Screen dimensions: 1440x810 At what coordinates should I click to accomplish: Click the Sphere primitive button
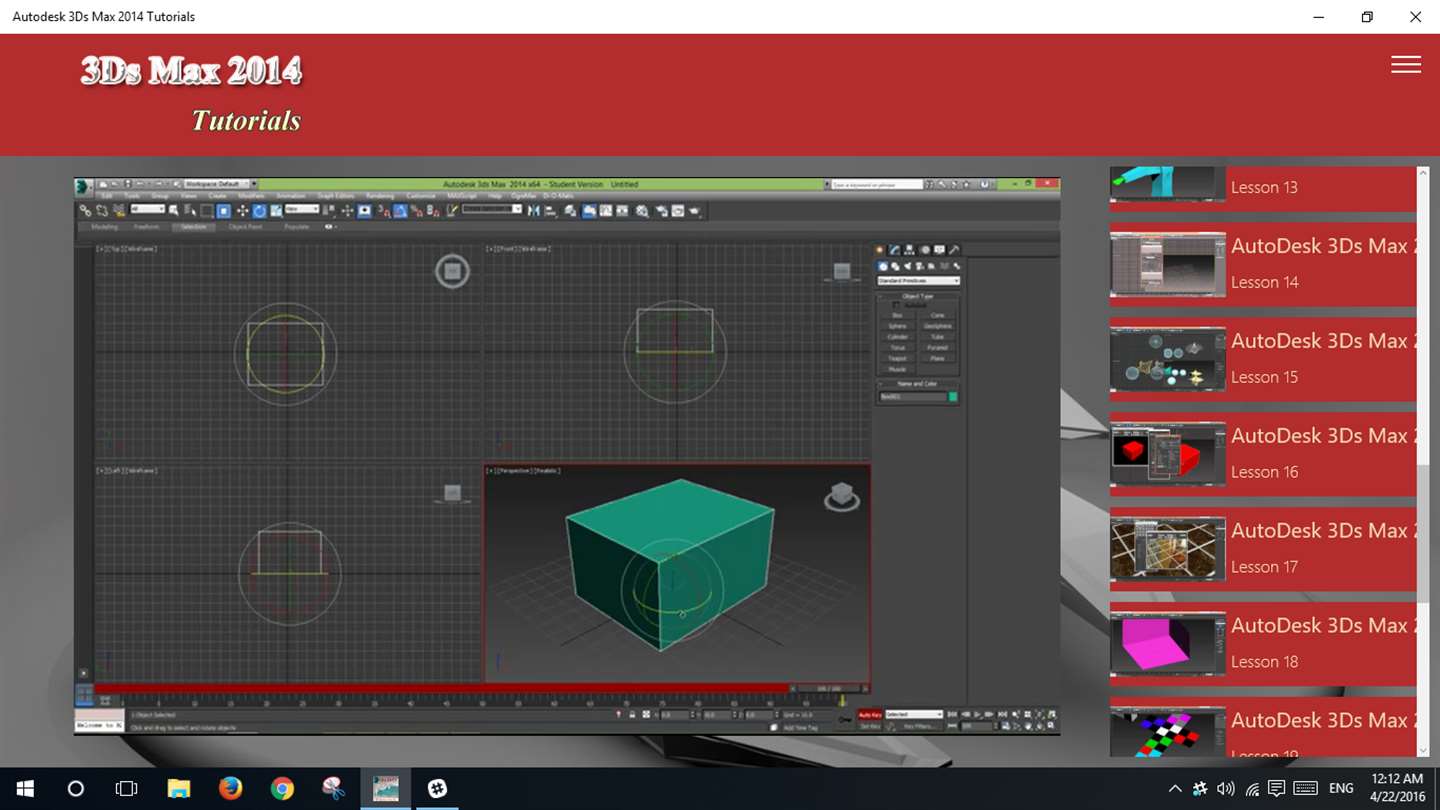click(x=897, y=327)
